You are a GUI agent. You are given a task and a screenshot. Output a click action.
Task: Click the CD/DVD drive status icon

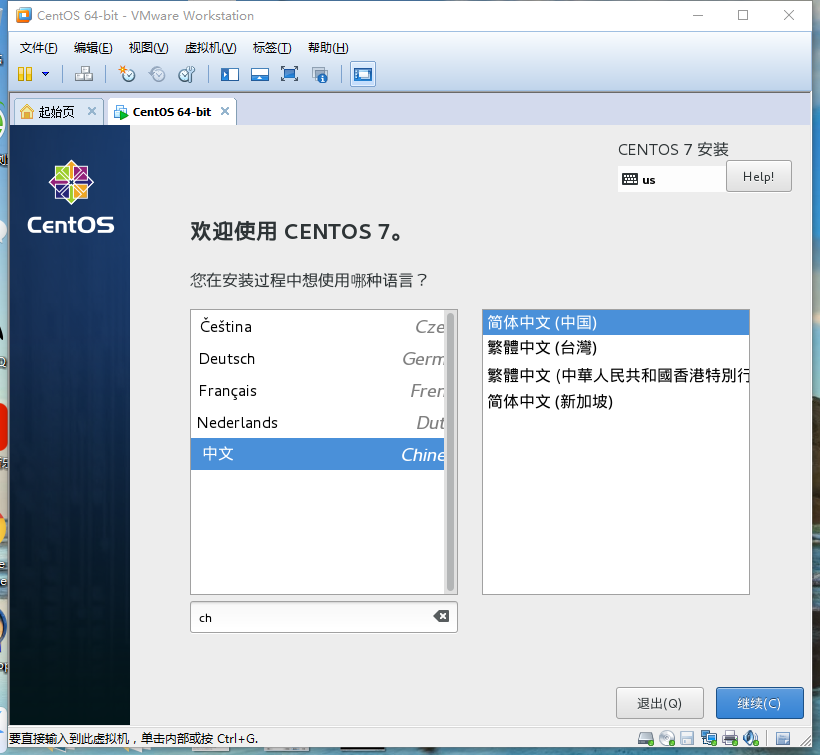point(667,738)
